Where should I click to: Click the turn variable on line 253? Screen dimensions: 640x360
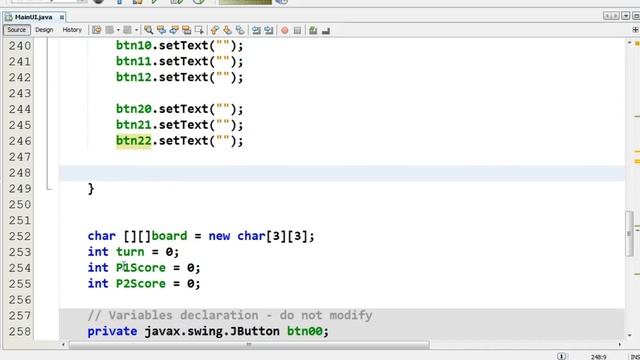130,252
